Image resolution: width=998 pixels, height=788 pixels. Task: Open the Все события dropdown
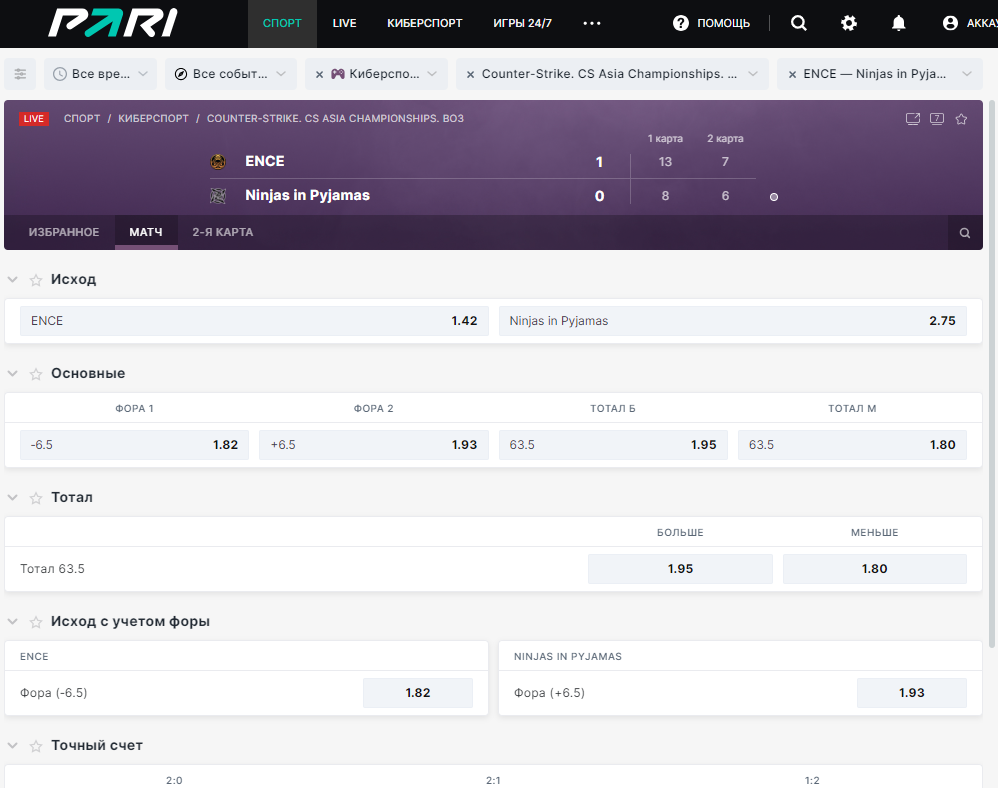231,74
